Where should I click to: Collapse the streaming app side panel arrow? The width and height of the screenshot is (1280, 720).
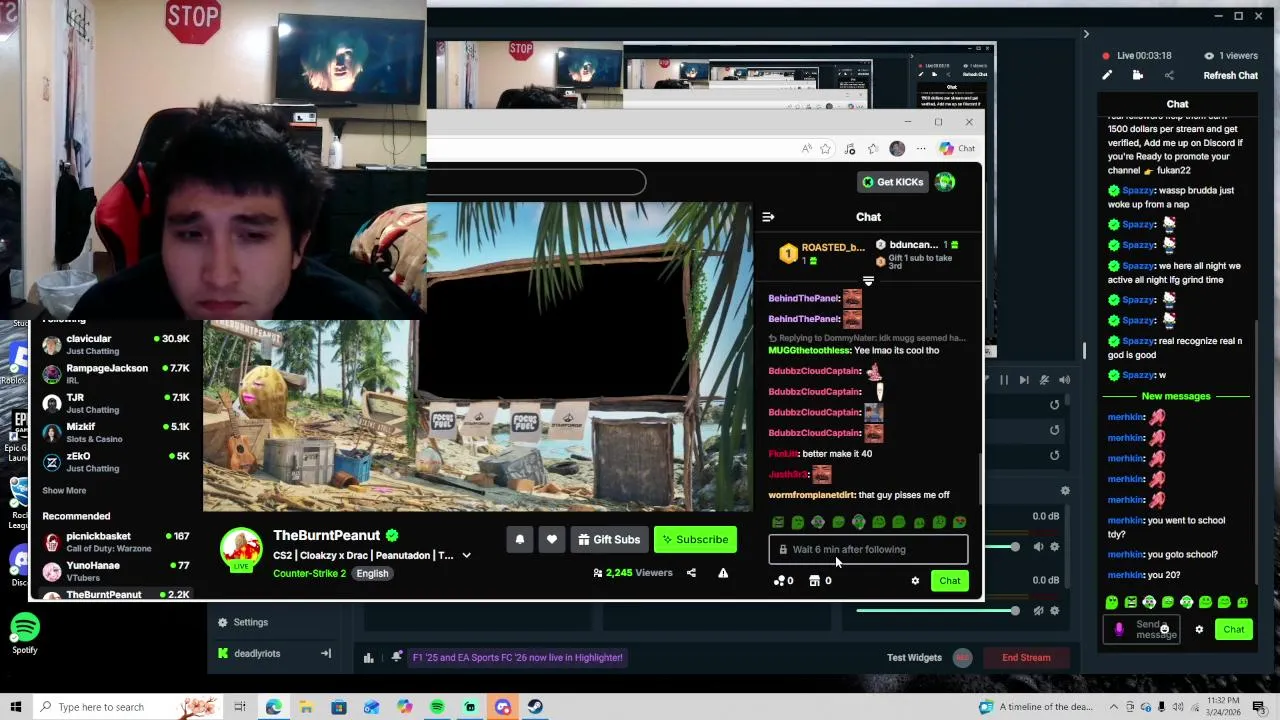coord(1086,35)
